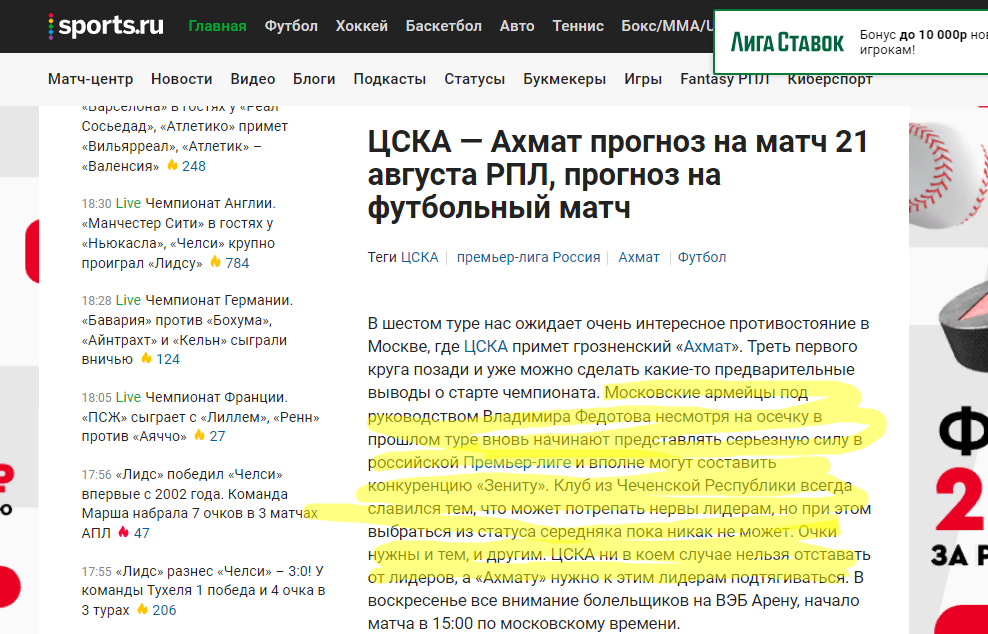This screenshot has height=634, width=988.
Task: Open the Видео tab
Action: [253, 79]
